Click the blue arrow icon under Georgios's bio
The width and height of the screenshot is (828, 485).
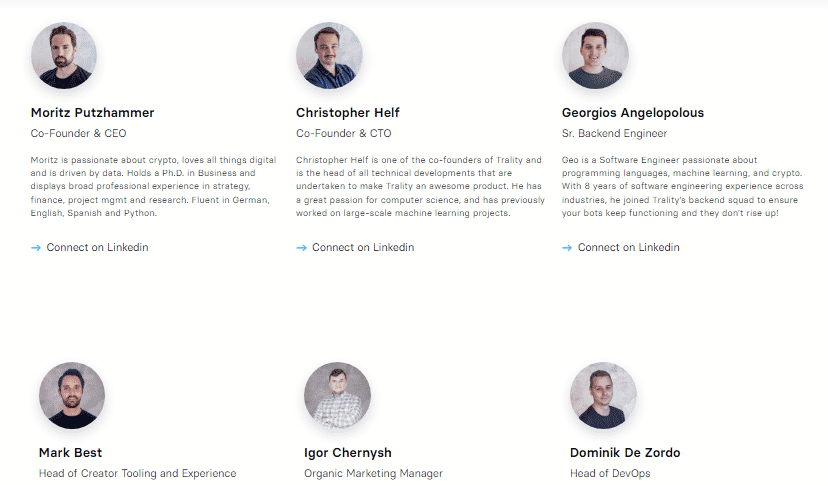567,248
